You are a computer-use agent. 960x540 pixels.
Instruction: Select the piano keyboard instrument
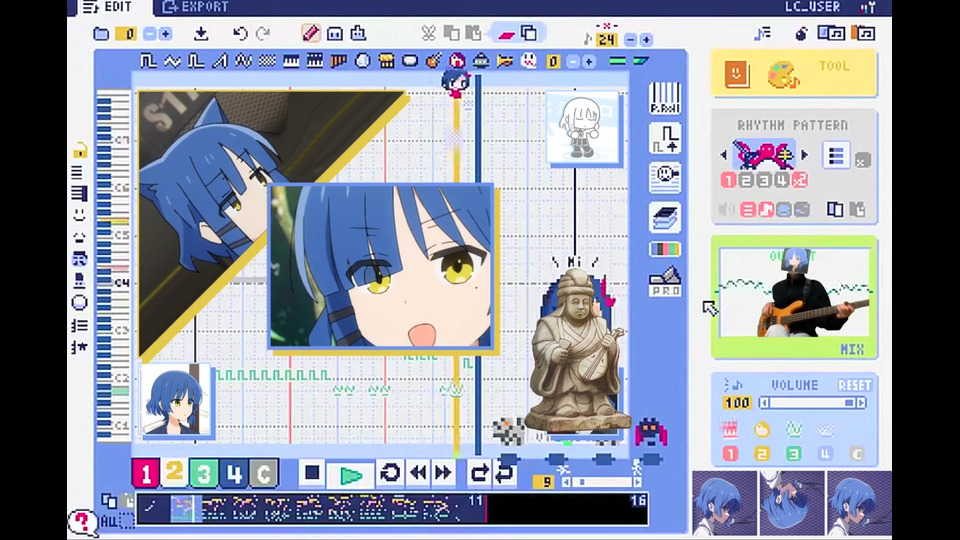[x=291, y=61]
